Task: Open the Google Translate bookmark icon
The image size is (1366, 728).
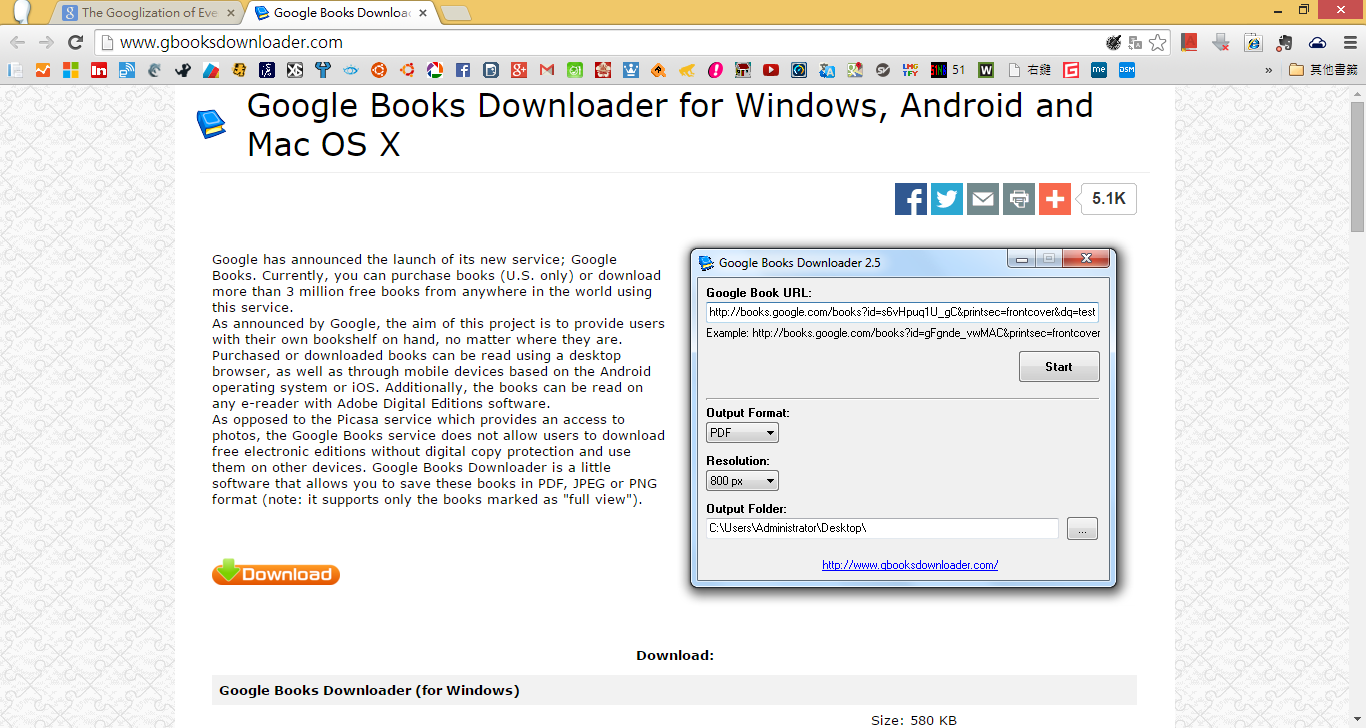Action: click(x=827, y=70)
